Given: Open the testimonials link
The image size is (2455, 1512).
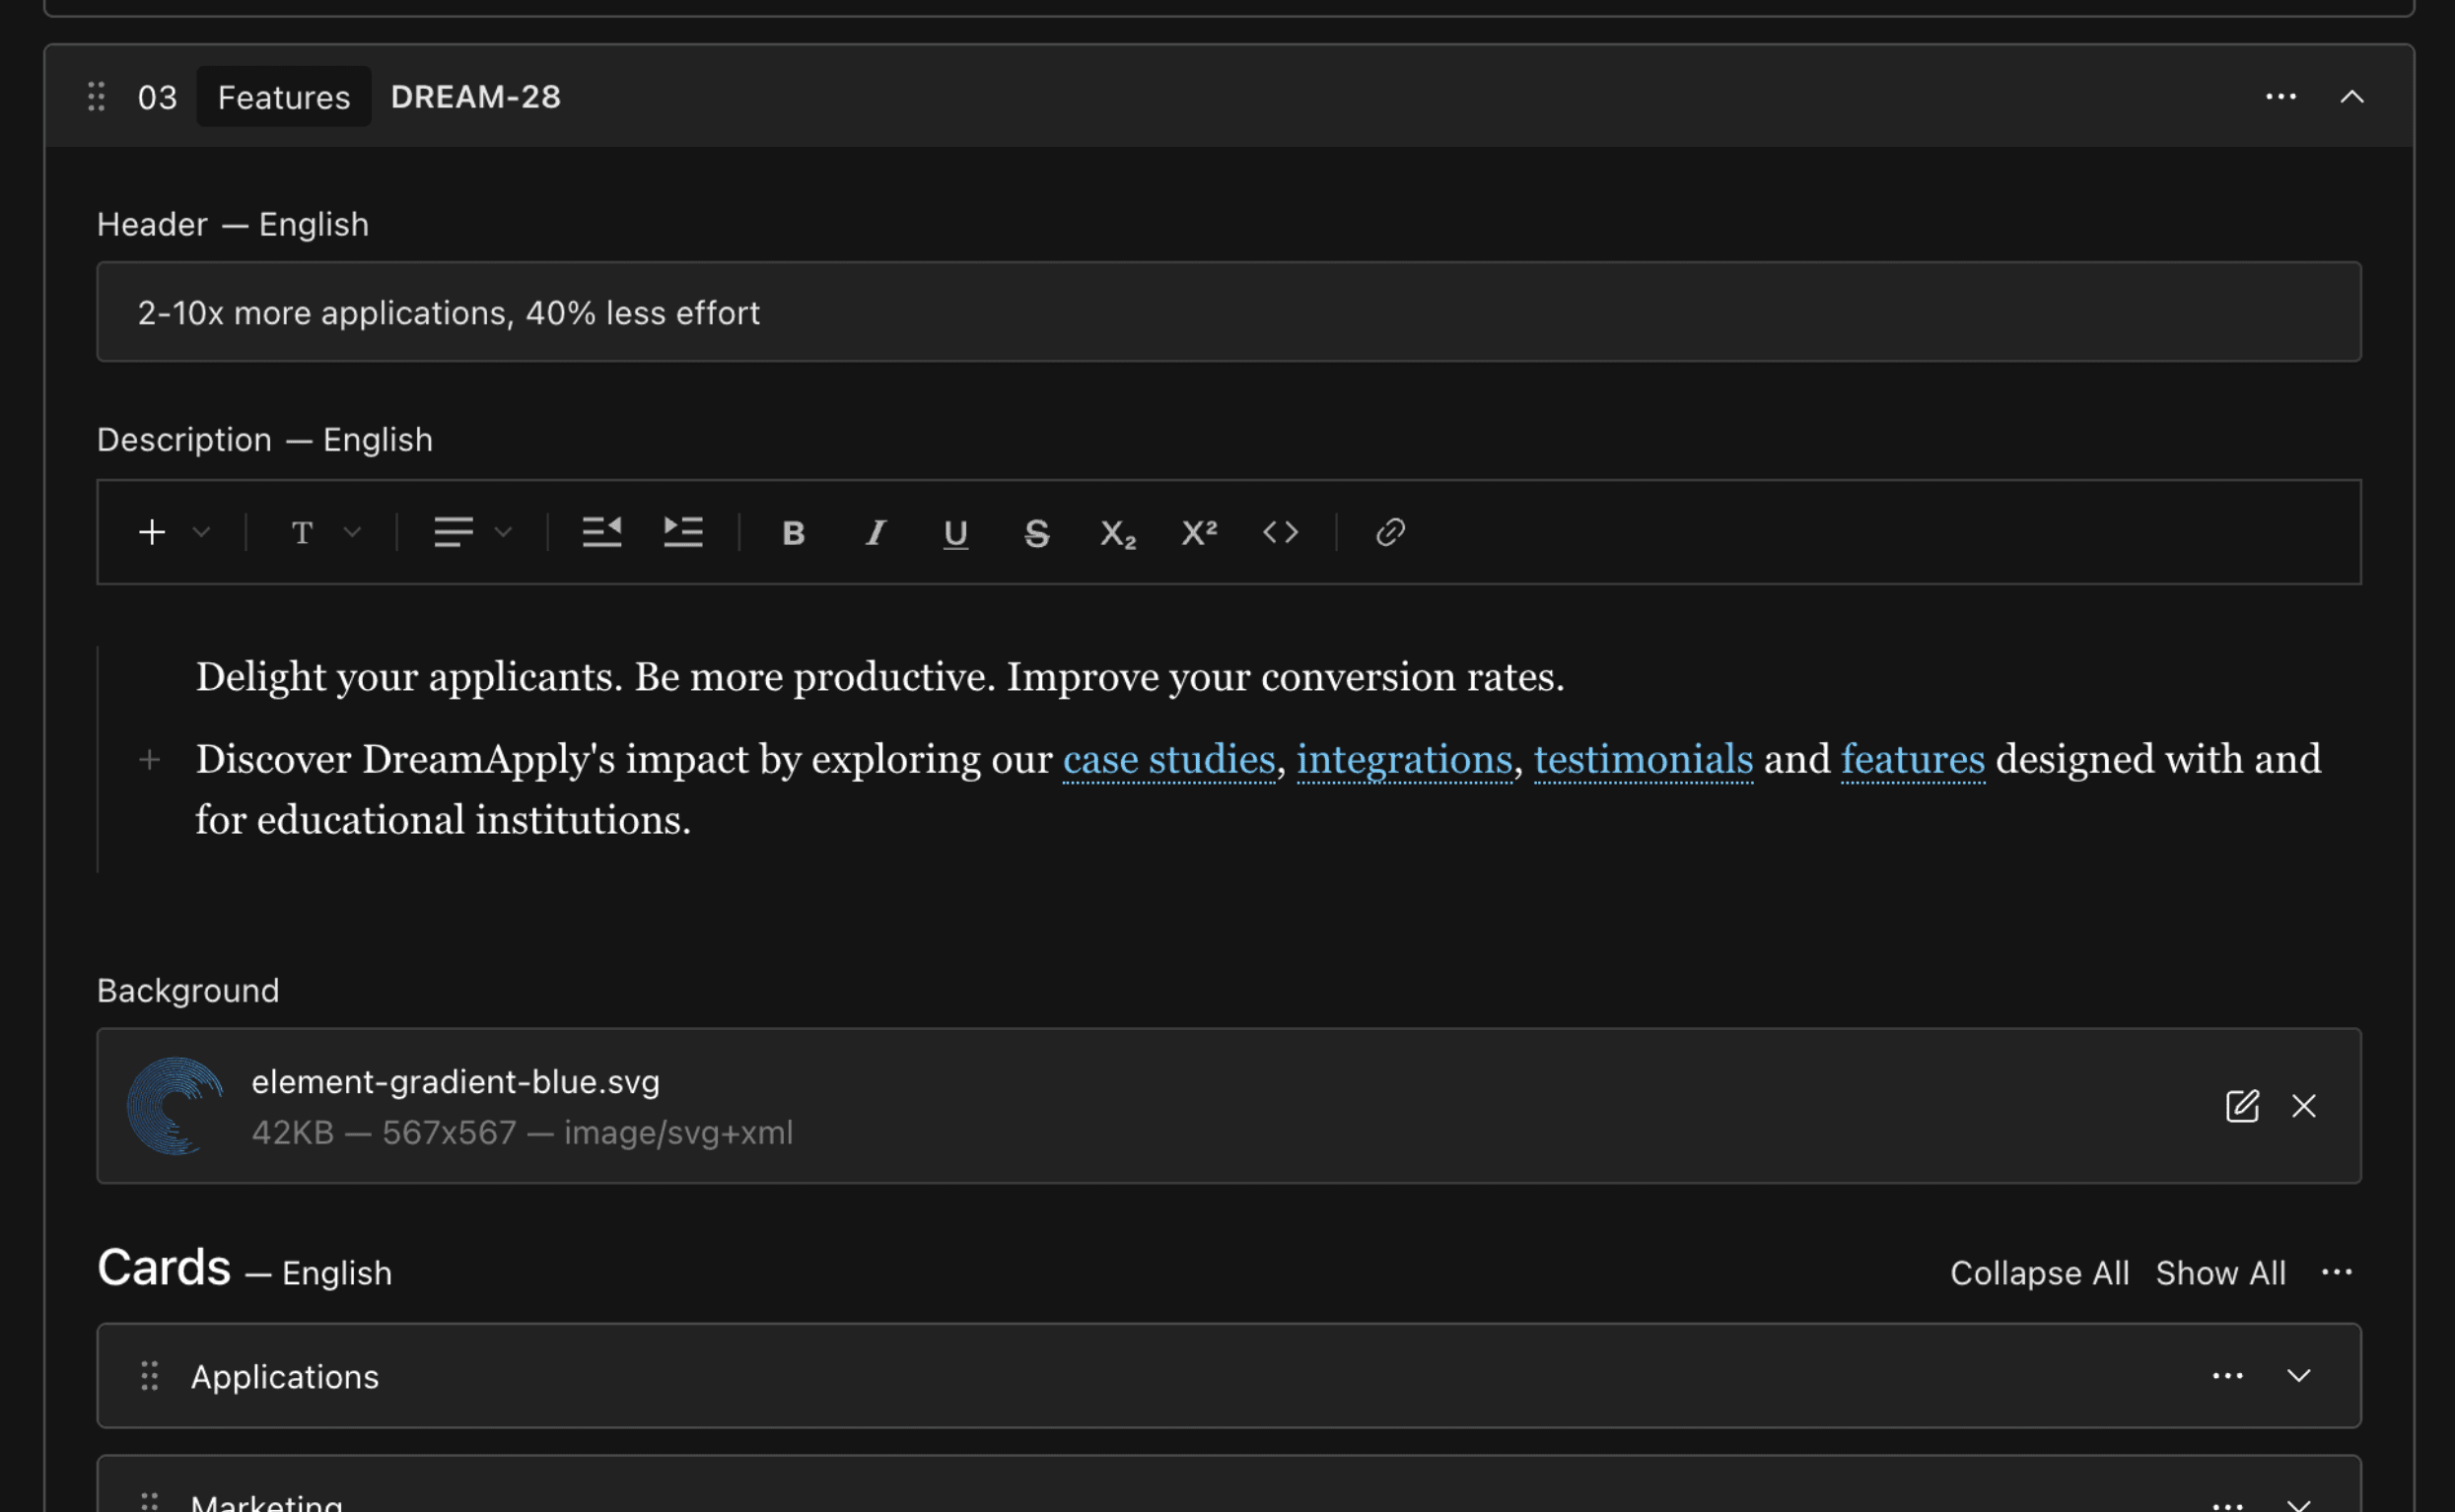Looking at the screenshot, I should tap(1643, 760).
